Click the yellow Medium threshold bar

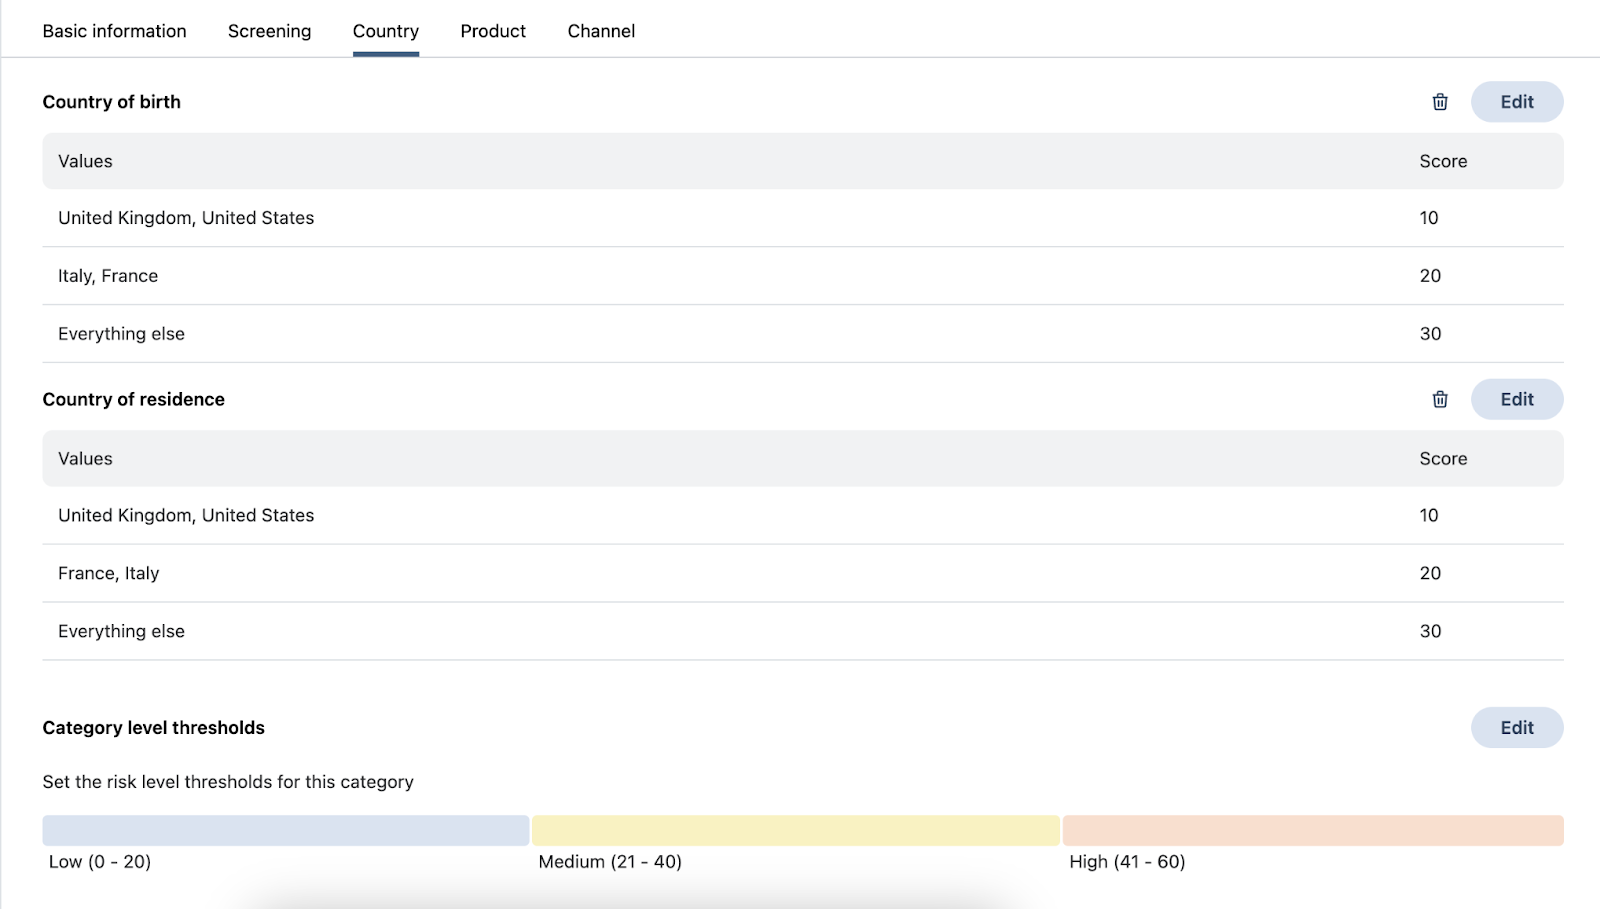[795, 830]
